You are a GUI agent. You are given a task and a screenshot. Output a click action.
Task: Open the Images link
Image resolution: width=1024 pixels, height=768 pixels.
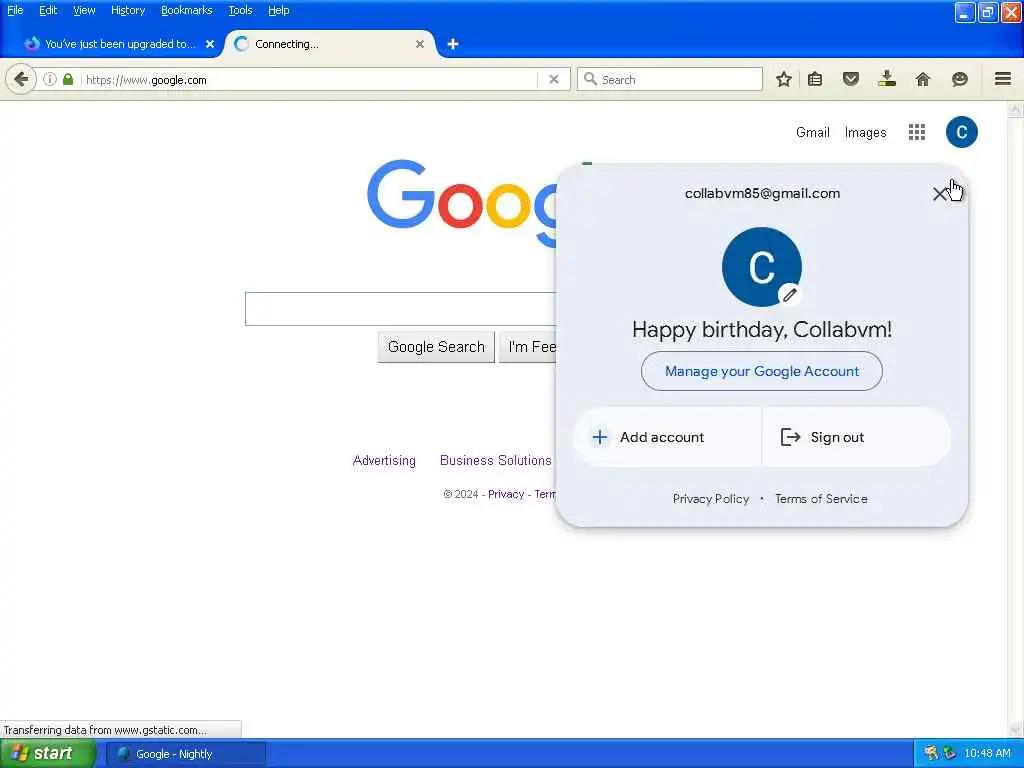(865, 133)
